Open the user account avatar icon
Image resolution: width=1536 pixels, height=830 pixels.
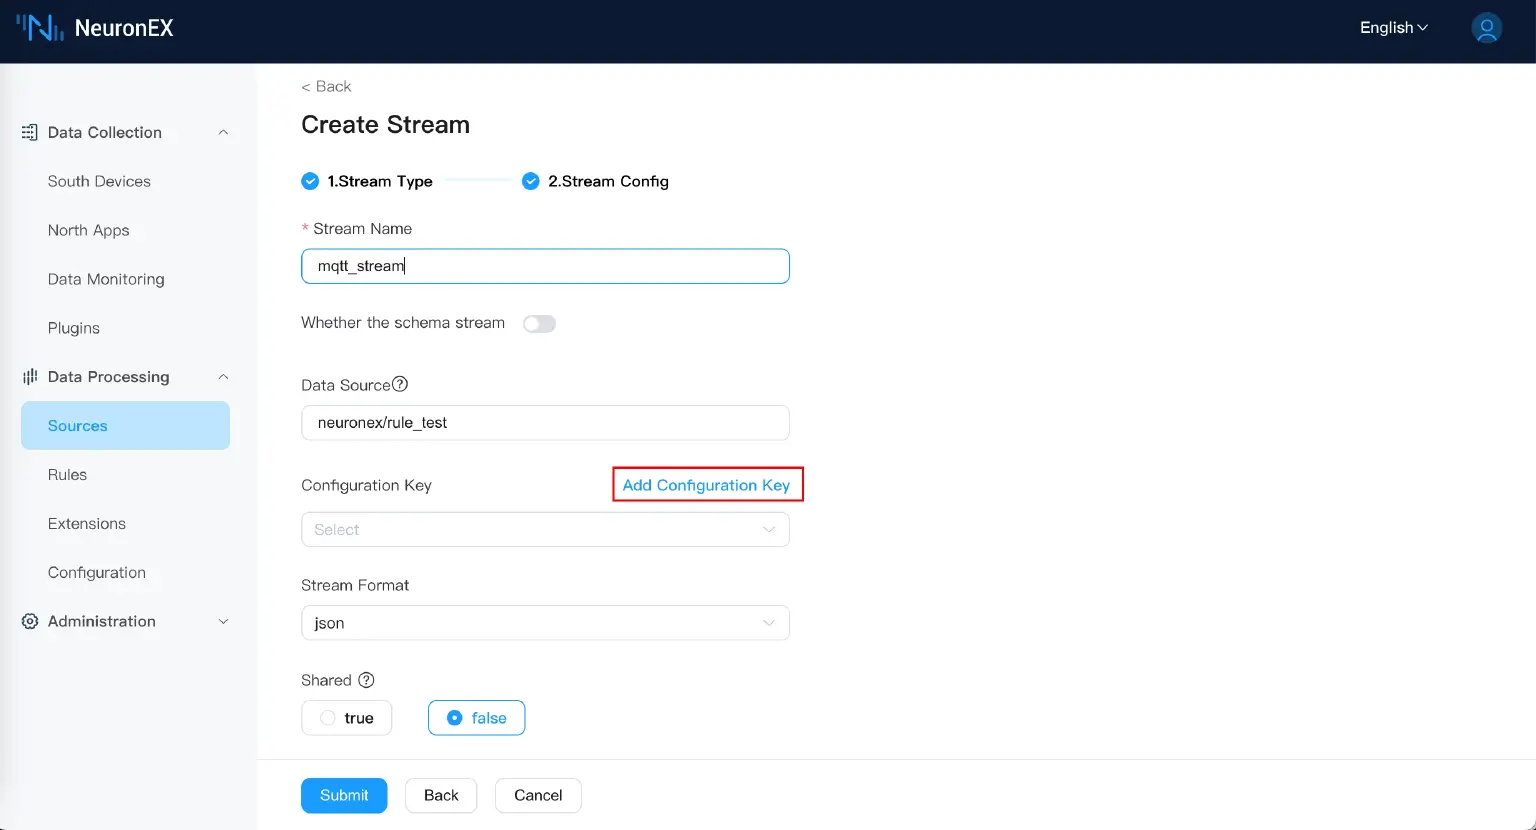(x=1486, y=28)
